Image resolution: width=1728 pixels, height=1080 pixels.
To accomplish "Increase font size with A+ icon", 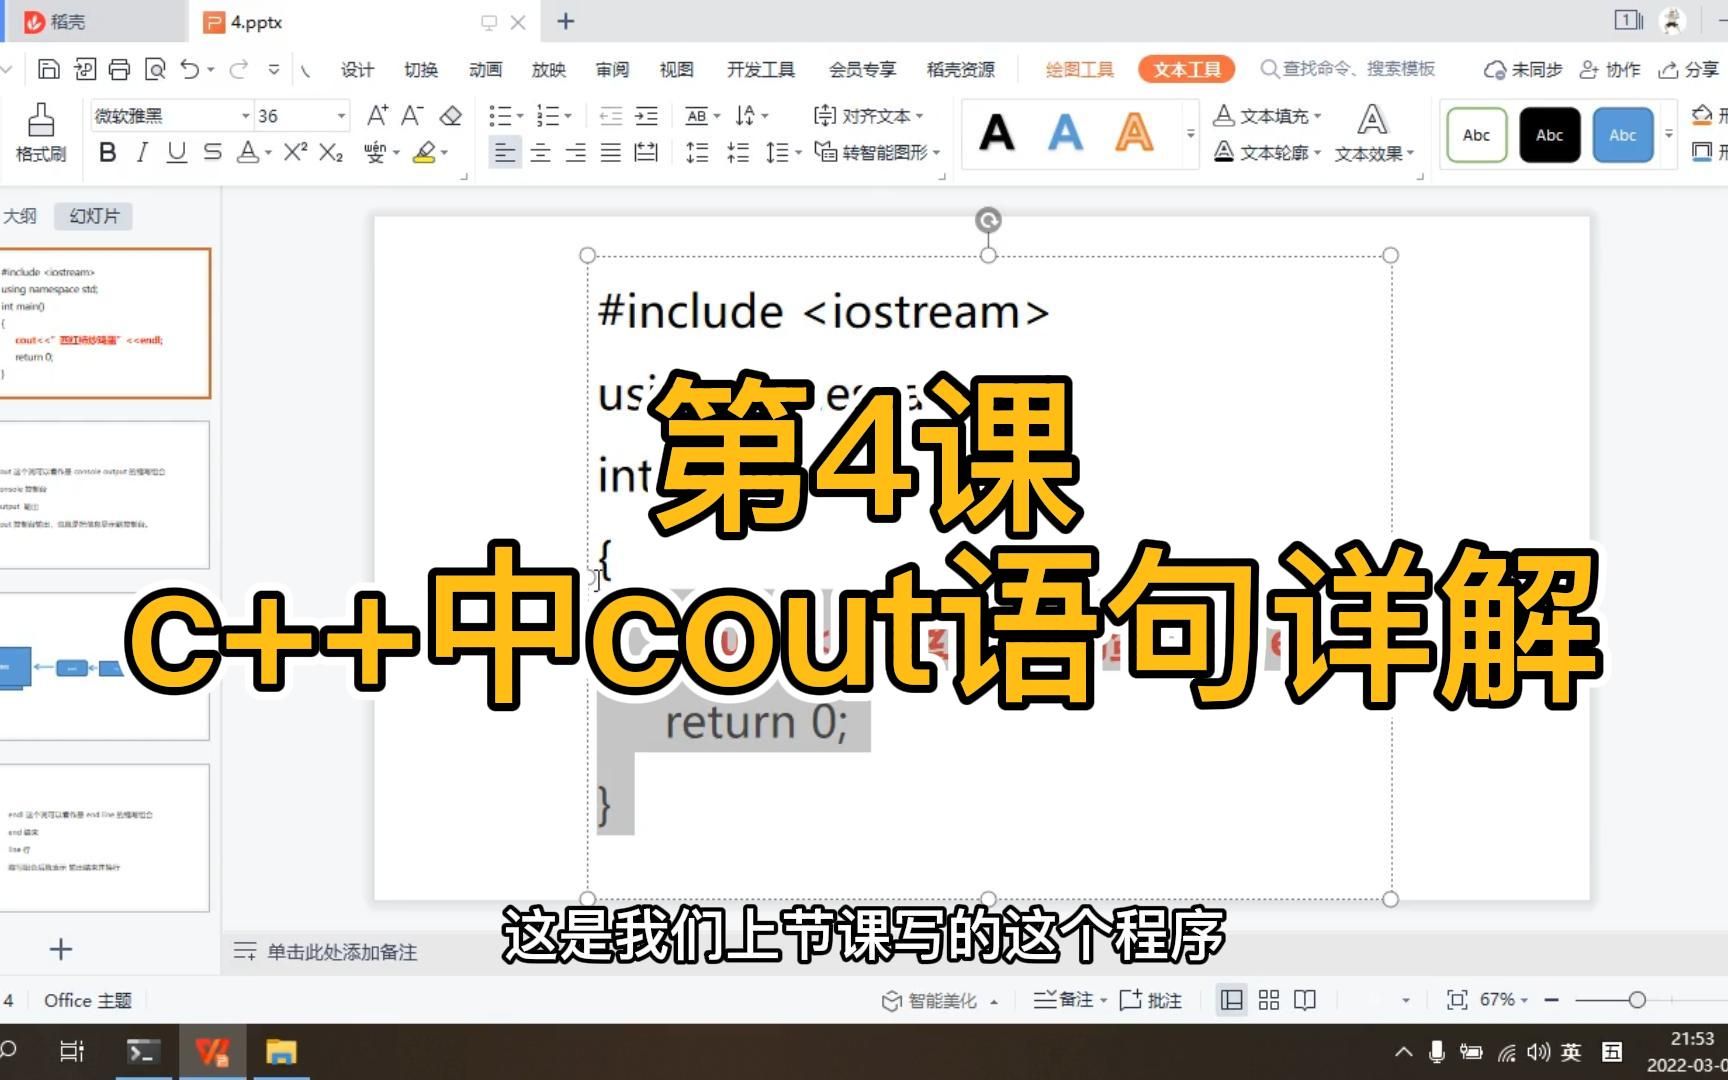I will point(377,116).
